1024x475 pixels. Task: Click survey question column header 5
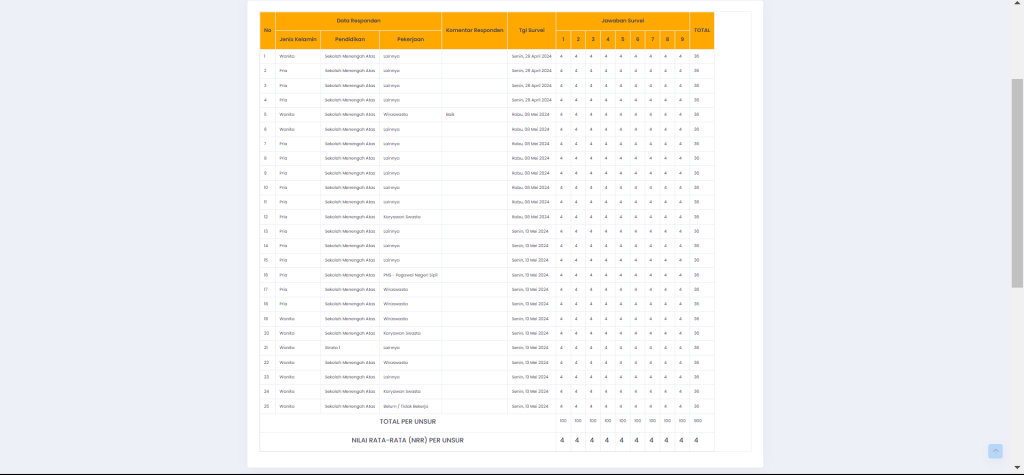[622, 39]
